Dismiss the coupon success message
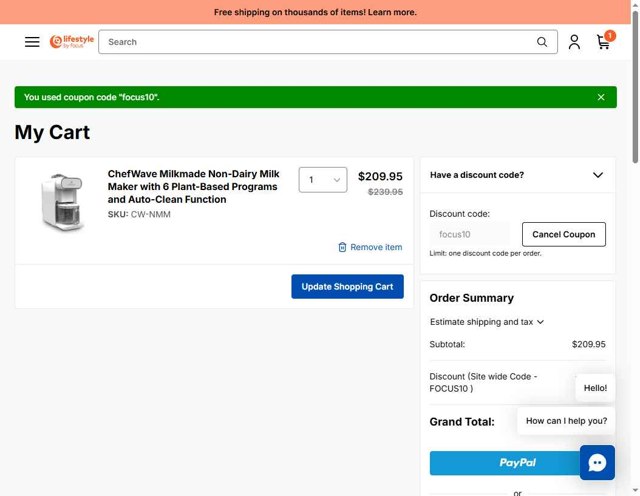The height and width of the screenshot is (496, 640). pos(601,97)
